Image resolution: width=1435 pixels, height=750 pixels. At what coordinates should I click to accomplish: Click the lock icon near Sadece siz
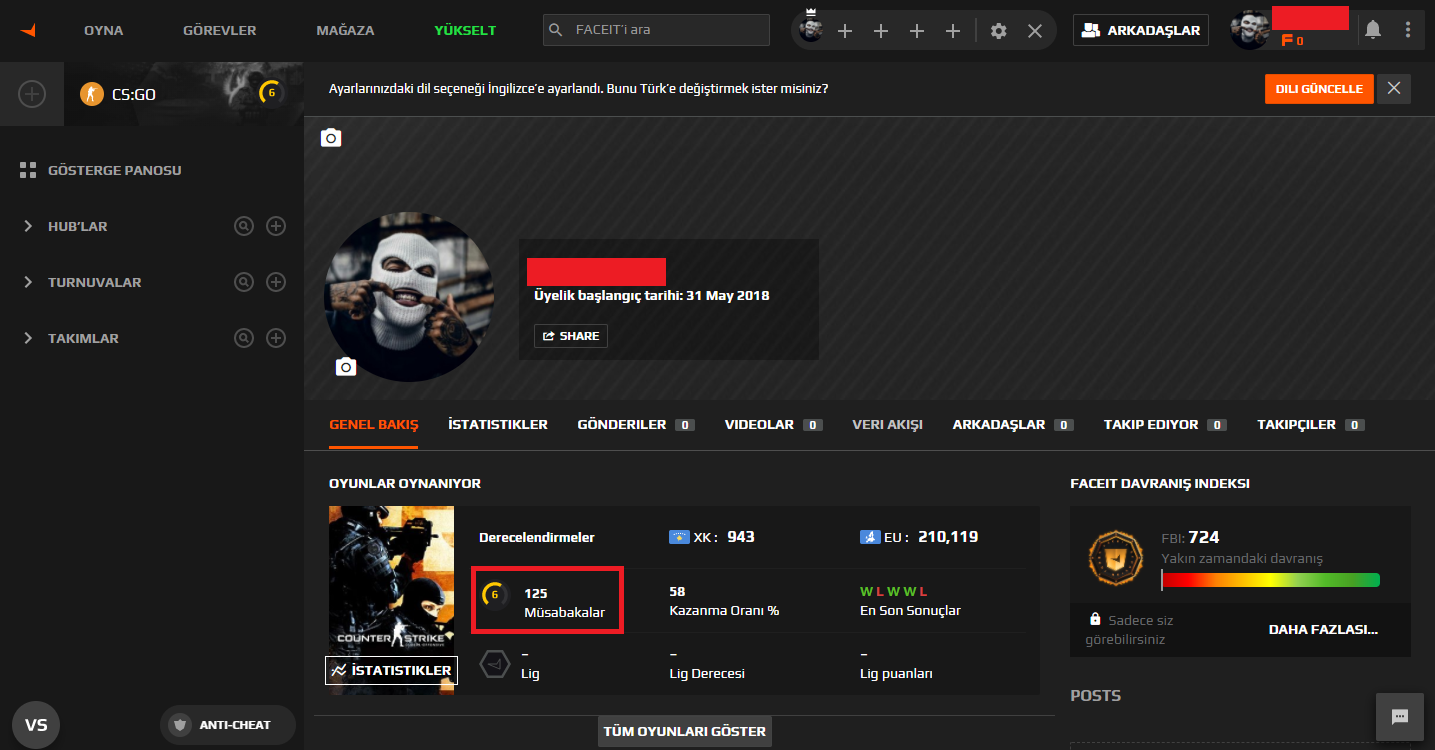point(1096,619)
